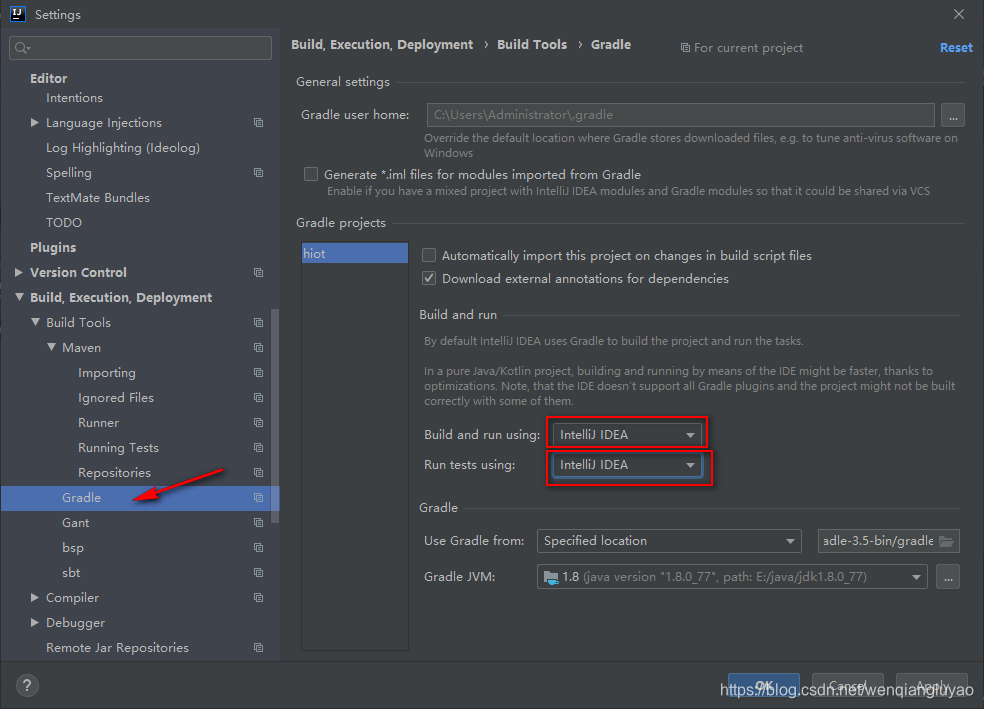Select the Editor settings category
The width and height of the screenshot is (984, 709).
tap(48, 78)
